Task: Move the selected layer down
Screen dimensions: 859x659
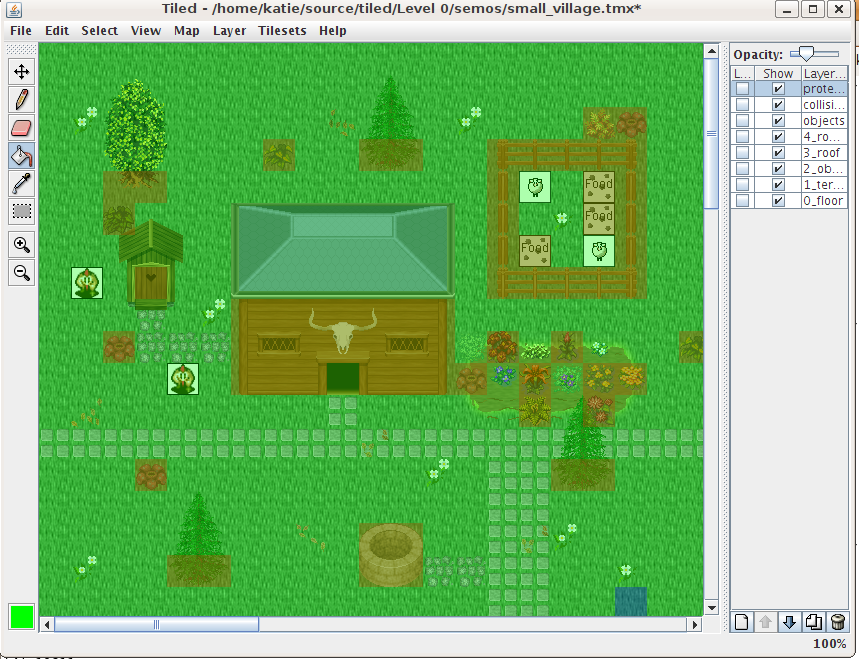Action: pos(789,622)
